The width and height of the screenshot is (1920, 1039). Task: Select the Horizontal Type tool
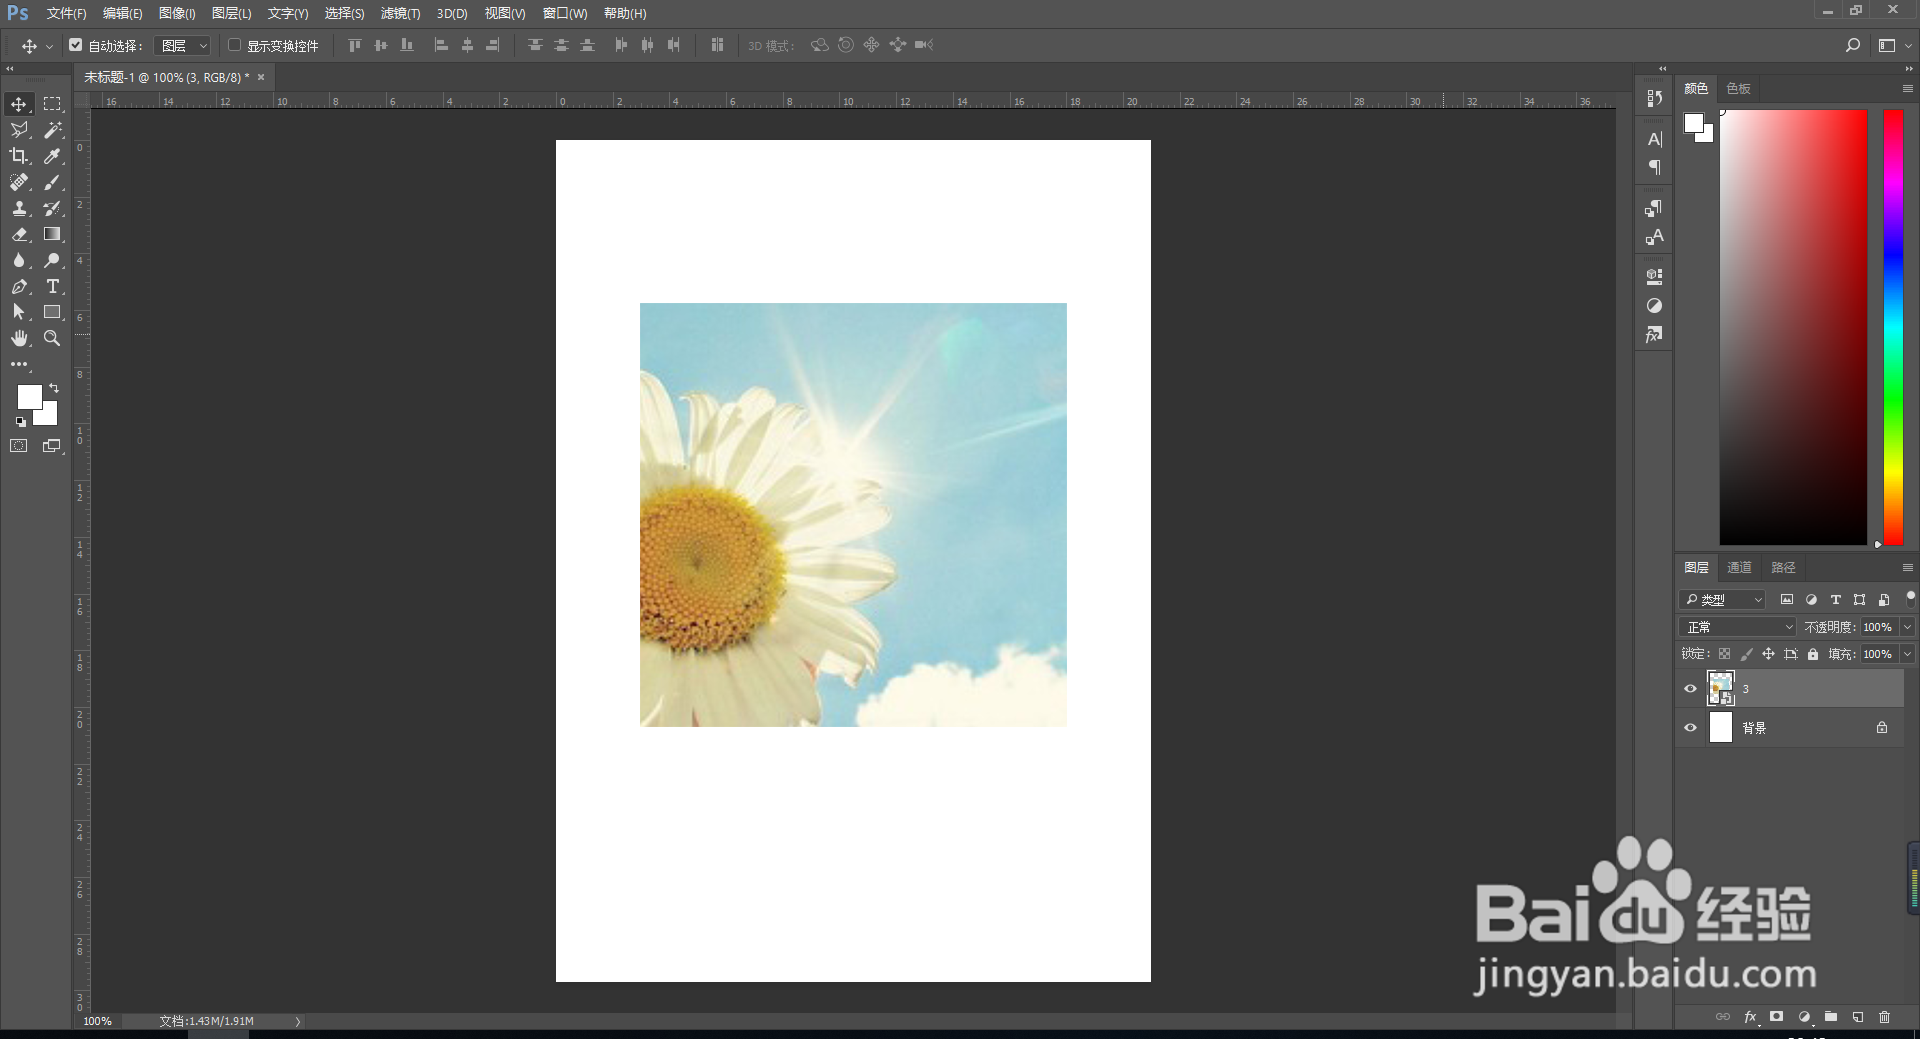click(53, 287)
